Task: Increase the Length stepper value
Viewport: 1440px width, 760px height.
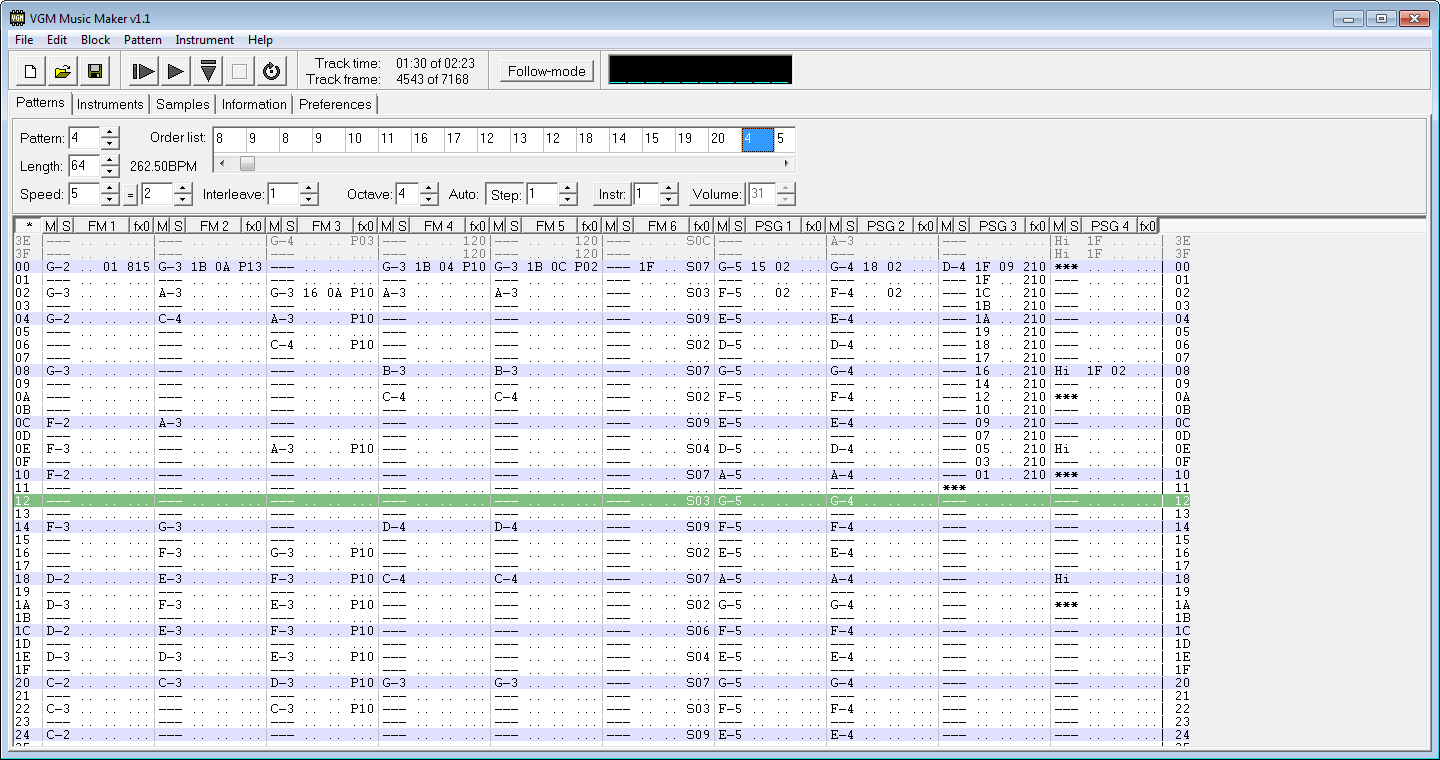Action: (x=110, y=160)
